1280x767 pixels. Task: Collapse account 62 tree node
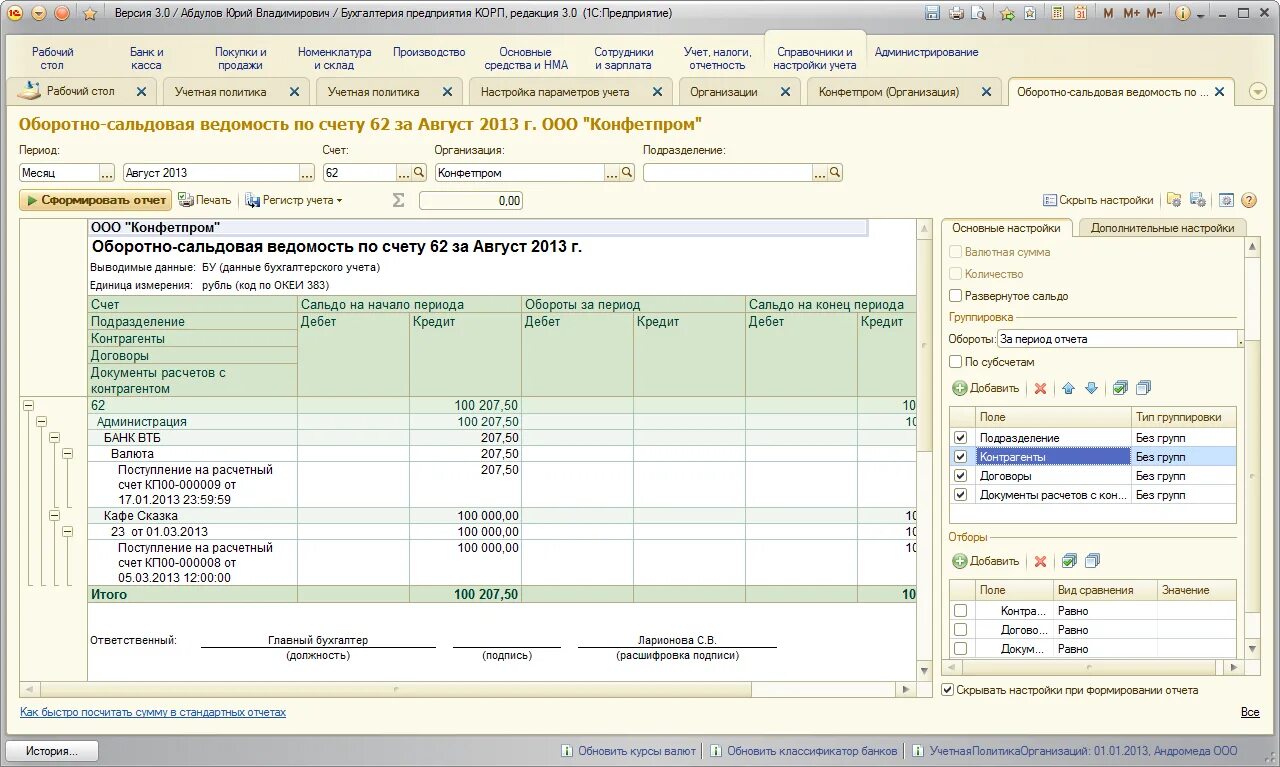pos(28,405)
